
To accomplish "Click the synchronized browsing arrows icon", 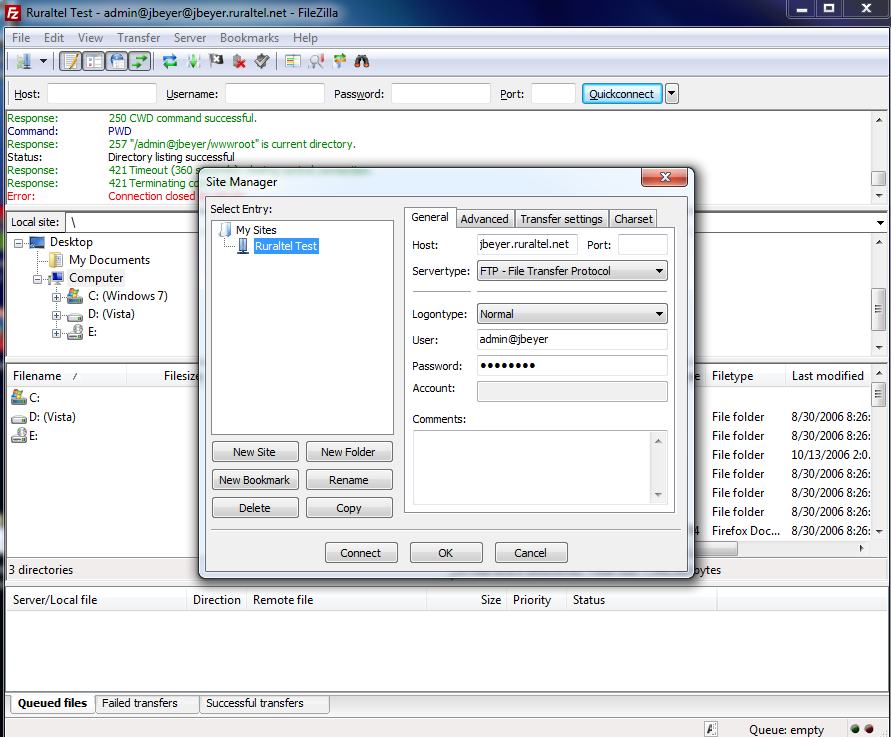I will click(x=339, y=61).
